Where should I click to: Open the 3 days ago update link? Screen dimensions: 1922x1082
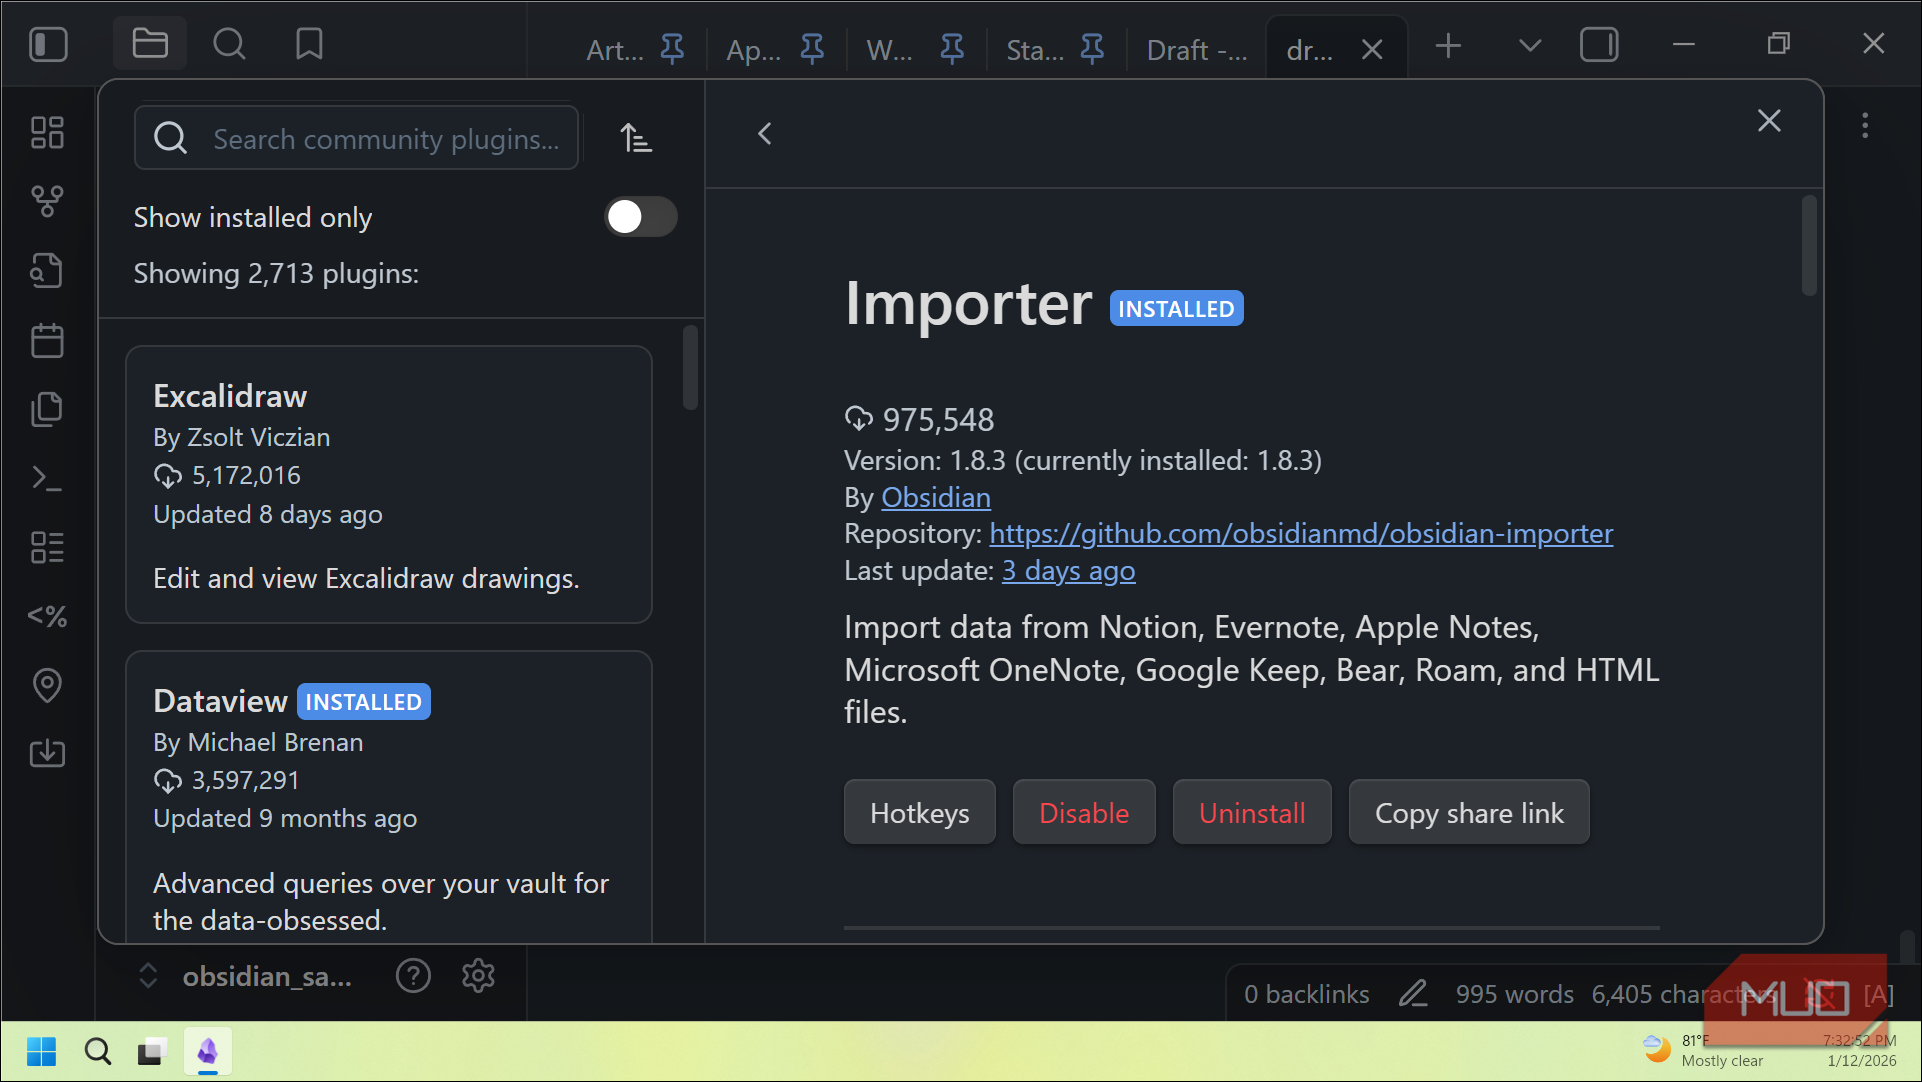click(x=1068, y=571)
